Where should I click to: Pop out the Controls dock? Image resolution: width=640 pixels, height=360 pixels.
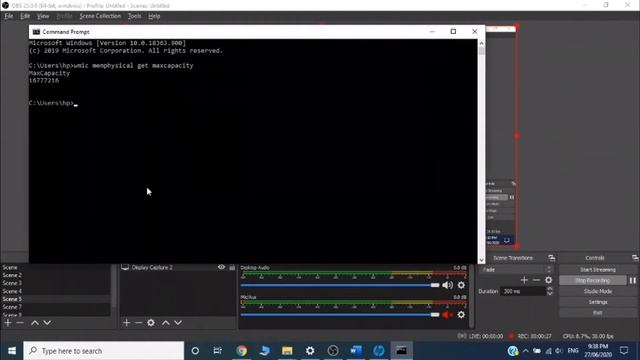point(635,258)
